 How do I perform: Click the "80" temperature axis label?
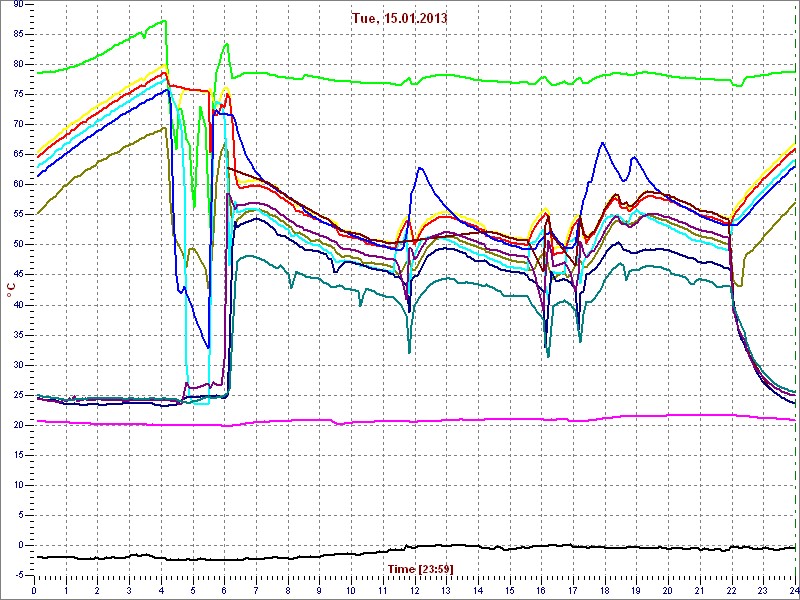pyautogui.click(x=18, y=64)
